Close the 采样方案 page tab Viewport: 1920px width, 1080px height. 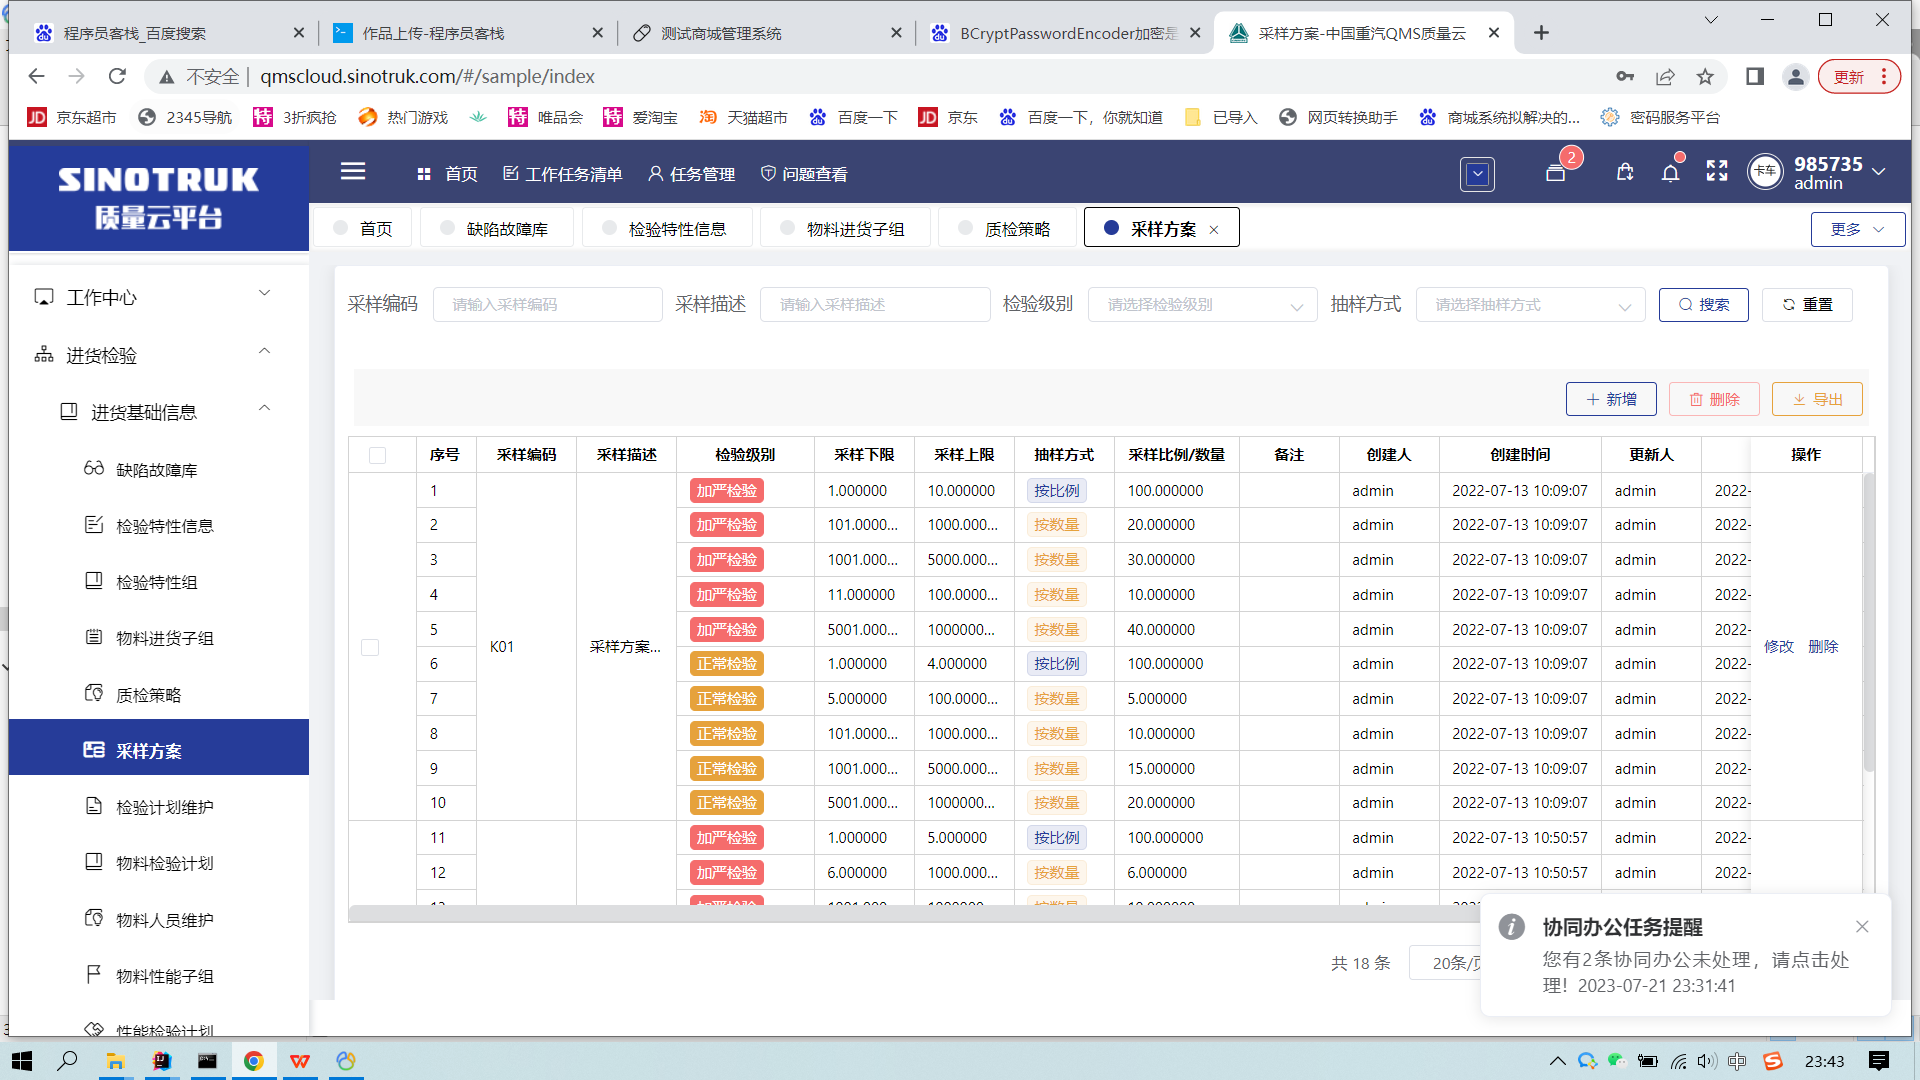1214,230
